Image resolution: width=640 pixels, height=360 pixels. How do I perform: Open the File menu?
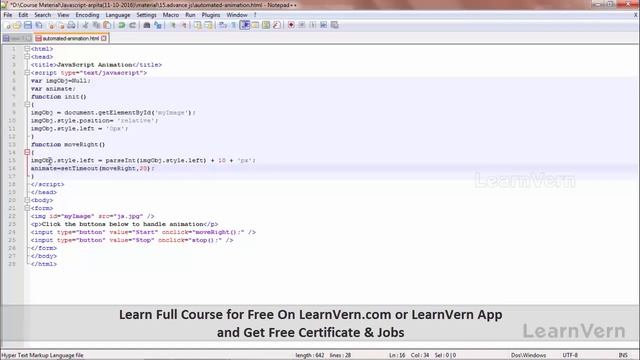[8, 15]
